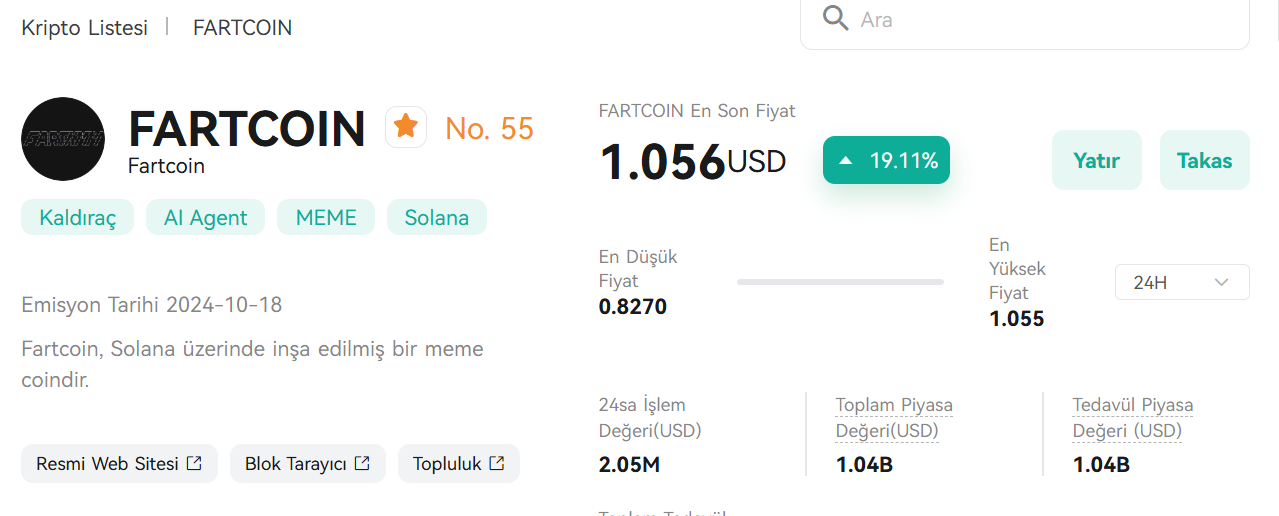Click external link icon beside Resmi Web Sitesi
The width and height of the screenshot is (1279, 516).
point(195,463)
